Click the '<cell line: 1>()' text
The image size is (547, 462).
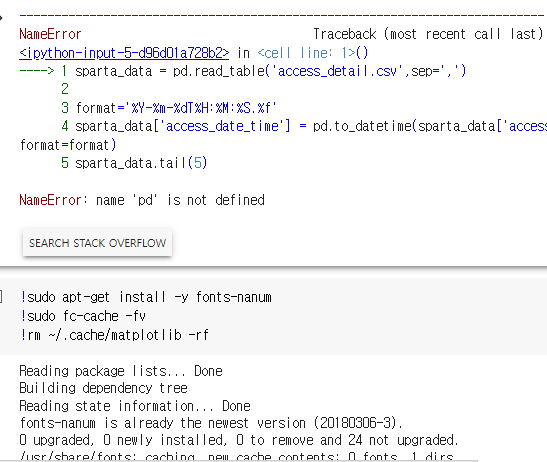[313, 53]
